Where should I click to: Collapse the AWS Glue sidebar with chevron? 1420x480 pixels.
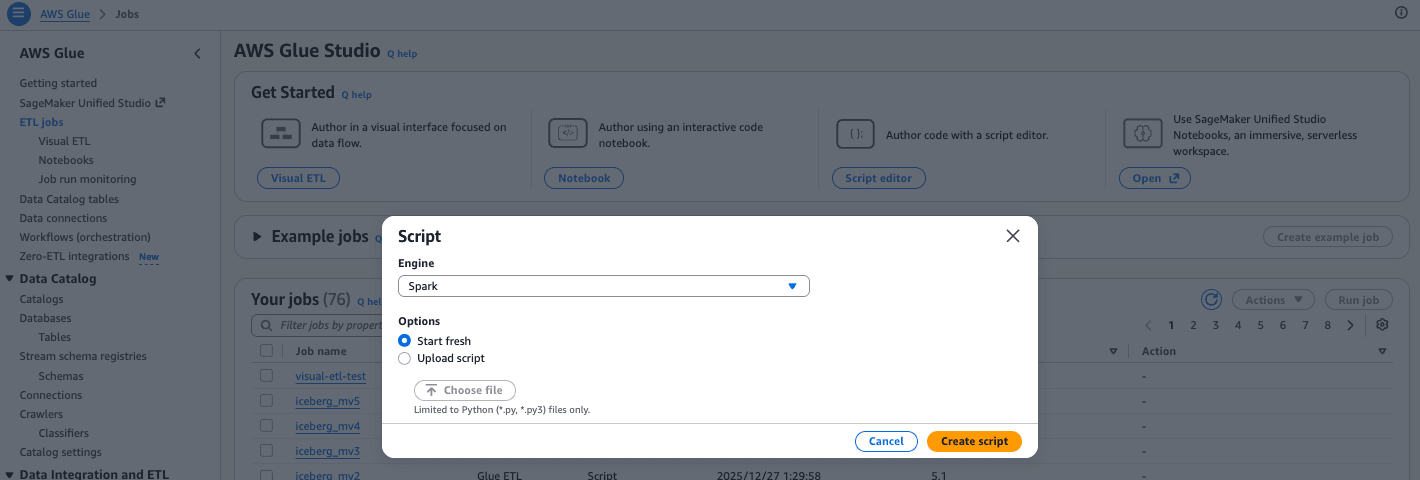pos(197,53)
